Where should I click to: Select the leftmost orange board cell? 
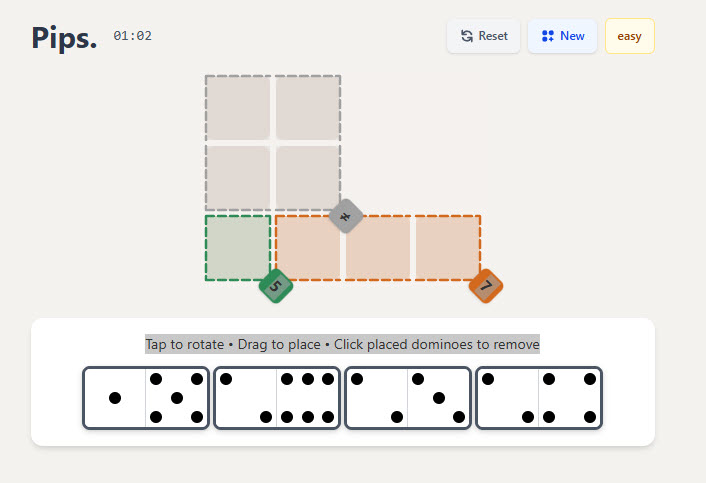308,248
